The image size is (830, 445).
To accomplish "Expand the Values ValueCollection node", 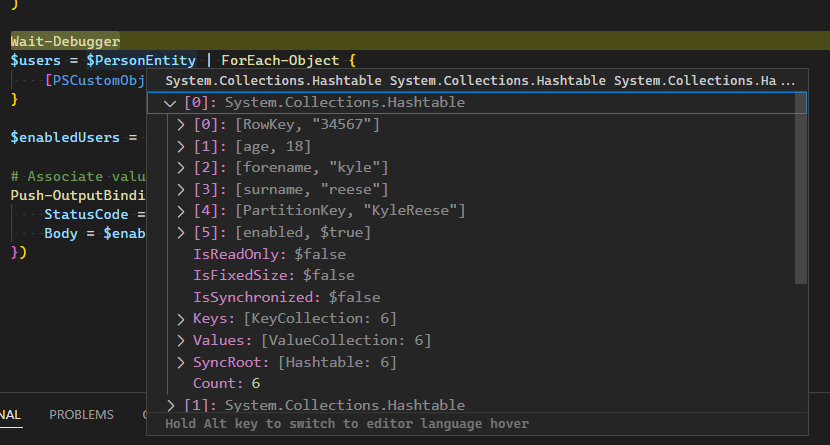I will coord(181,341).
